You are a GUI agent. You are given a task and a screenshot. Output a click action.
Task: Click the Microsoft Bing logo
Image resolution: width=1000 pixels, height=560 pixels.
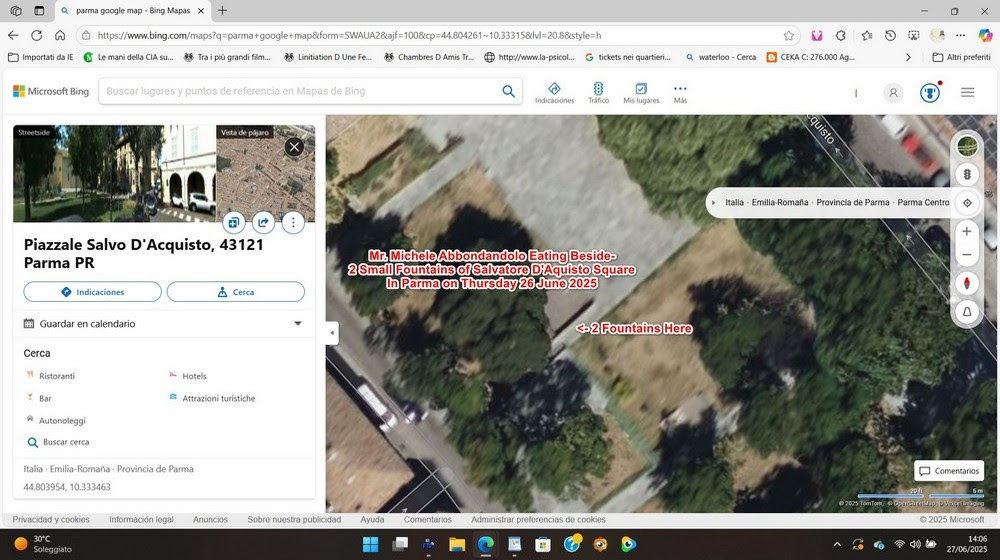point(51,91)
